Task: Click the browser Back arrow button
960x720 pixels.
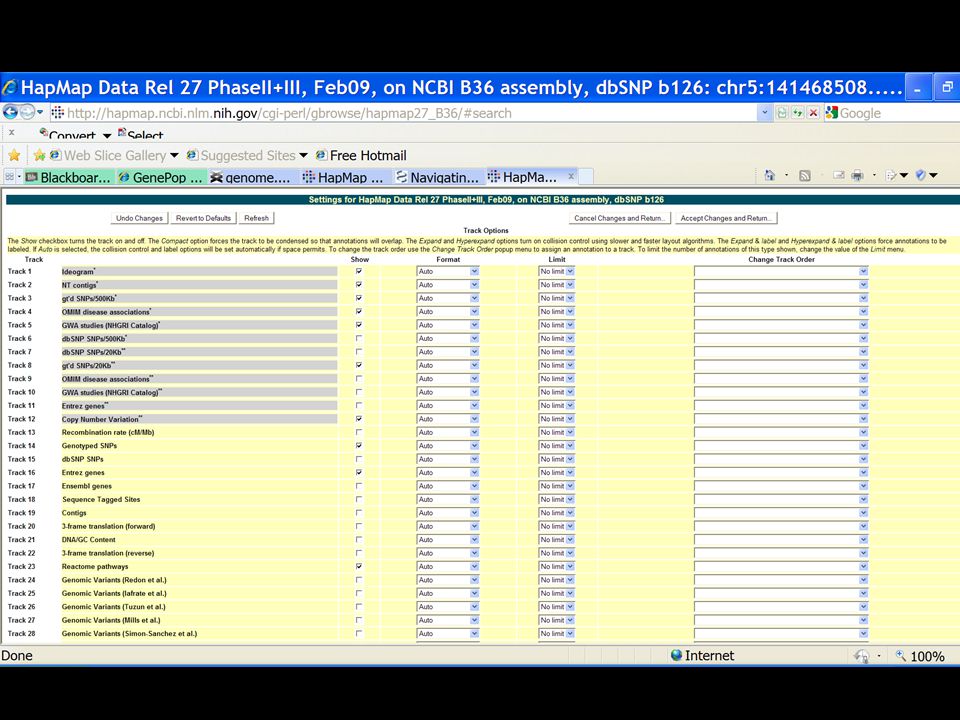Action: [10, 113]
